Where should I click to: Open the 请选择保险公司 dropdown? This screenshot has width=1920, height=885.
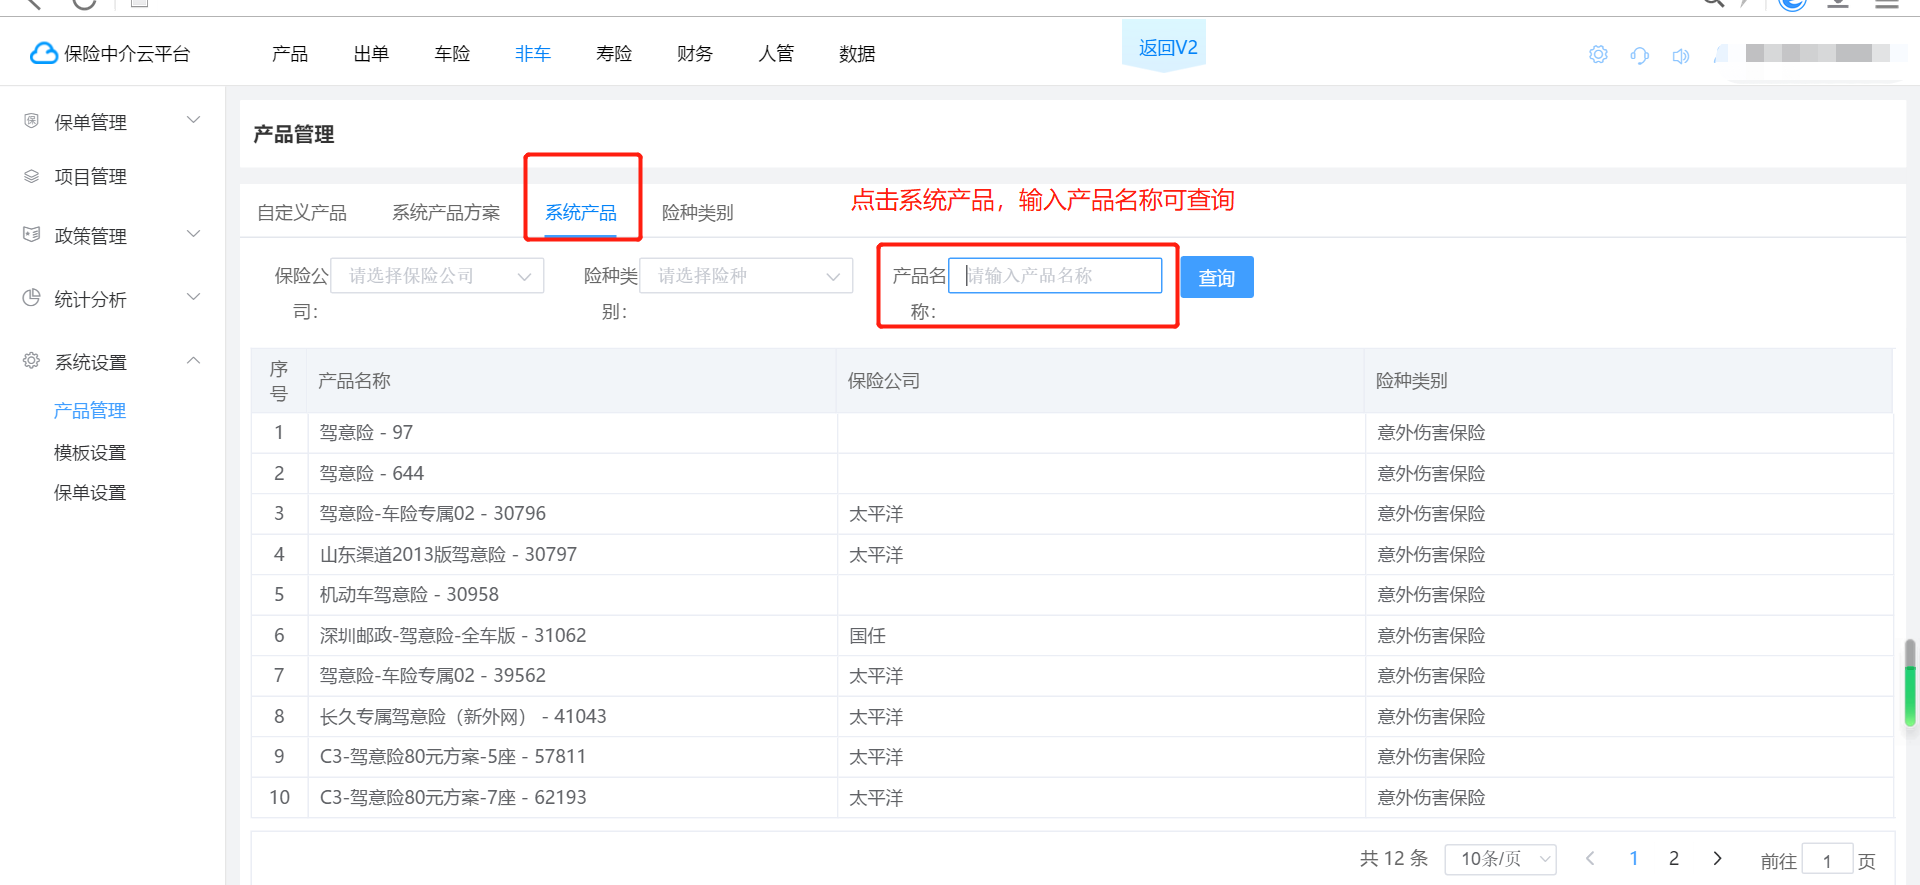[437, 276]
